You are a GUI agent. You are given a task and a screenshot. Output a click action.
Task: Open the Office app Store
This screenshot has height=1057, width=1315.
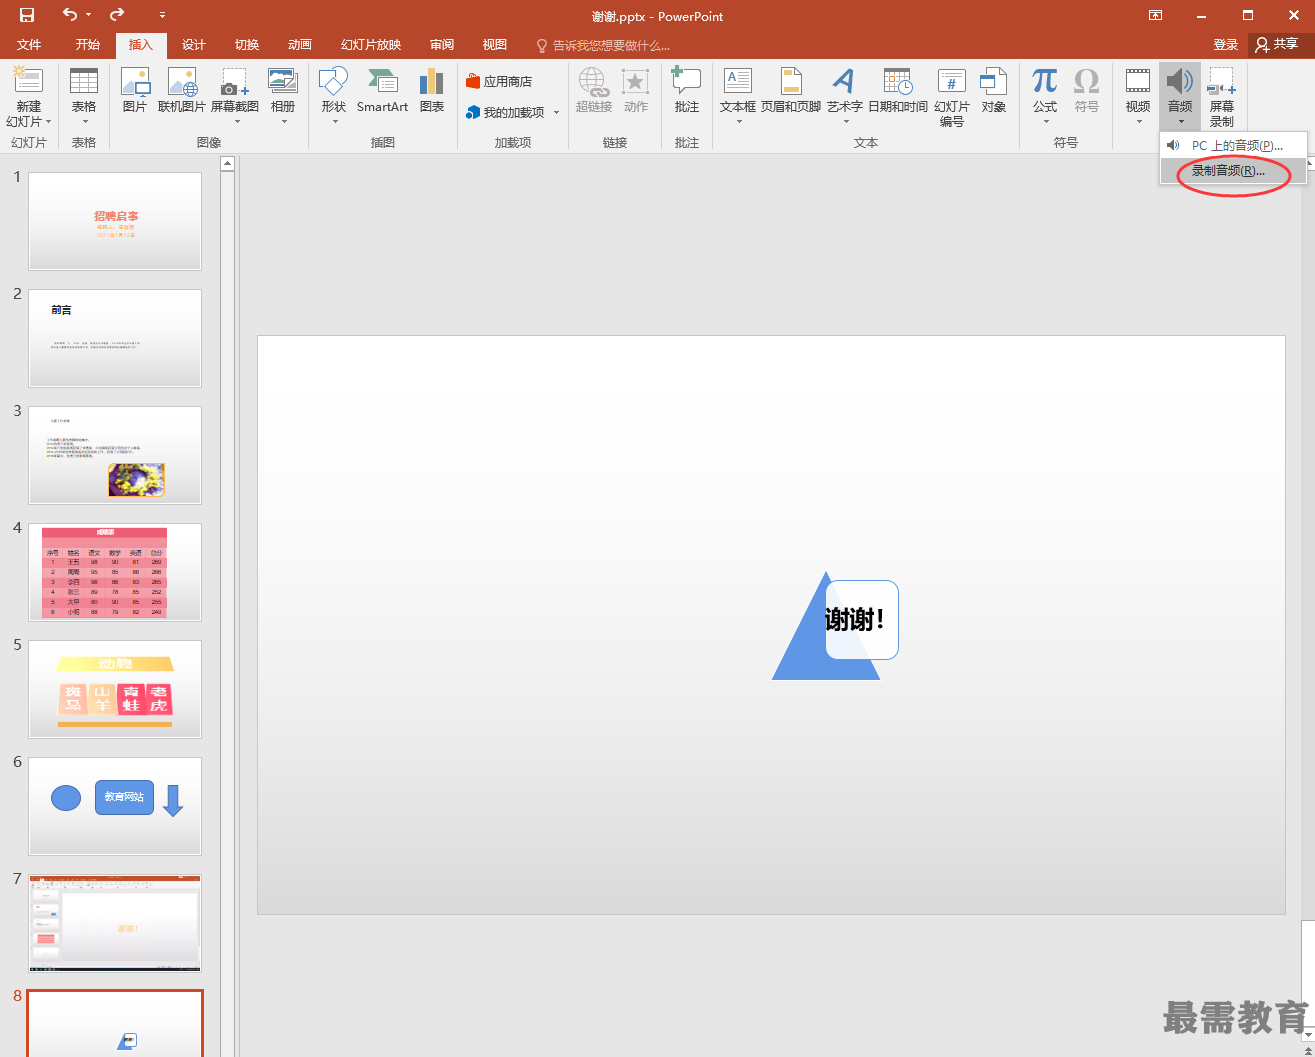[x=499, y=81]
